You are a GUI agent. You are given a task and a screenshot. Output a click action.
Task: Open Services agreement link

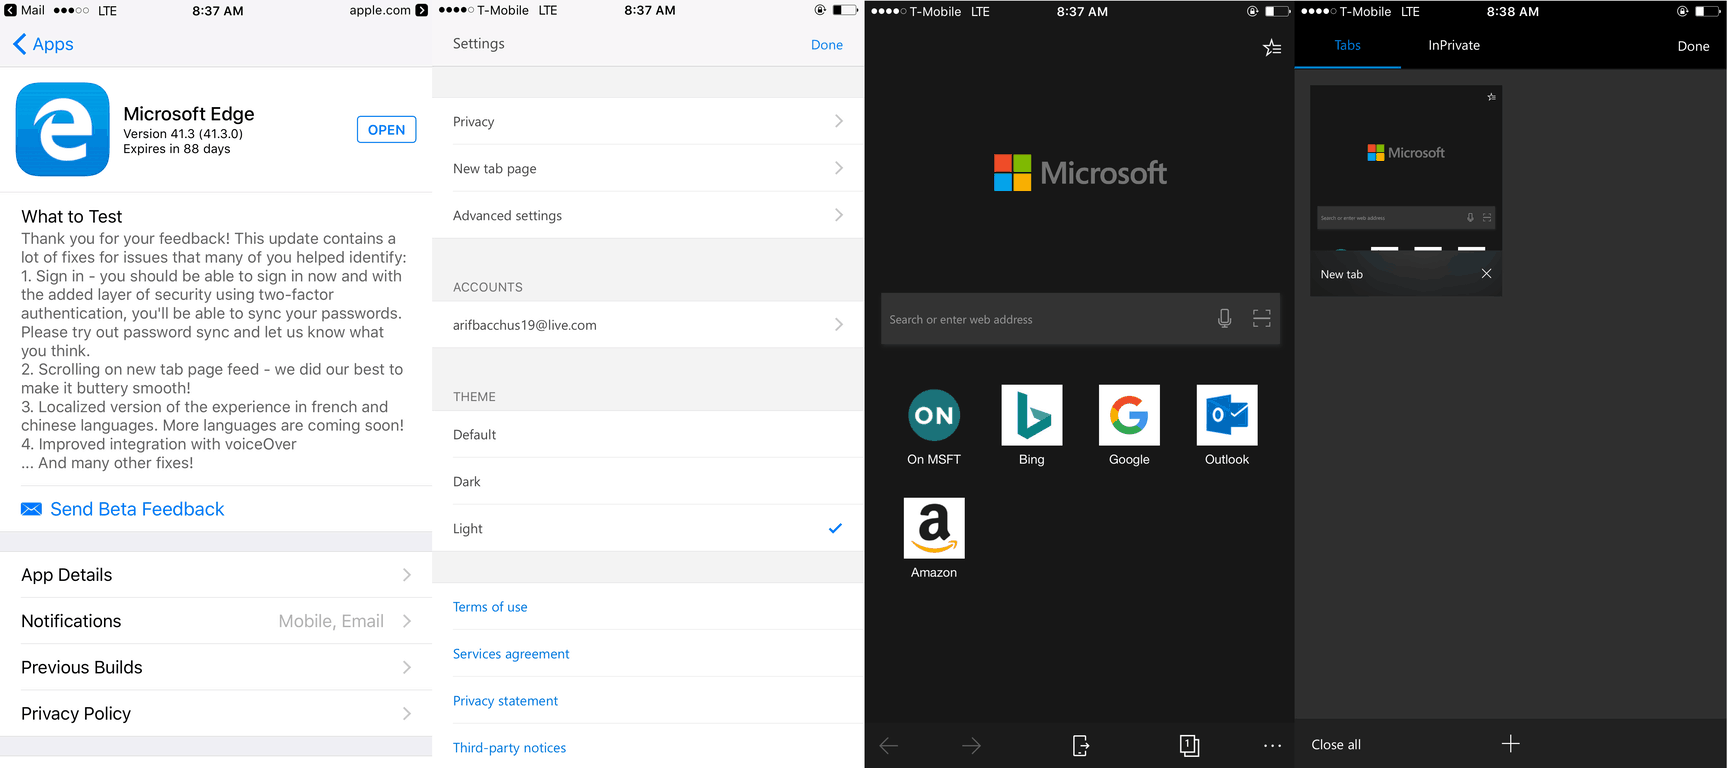(x=511, y=654)
